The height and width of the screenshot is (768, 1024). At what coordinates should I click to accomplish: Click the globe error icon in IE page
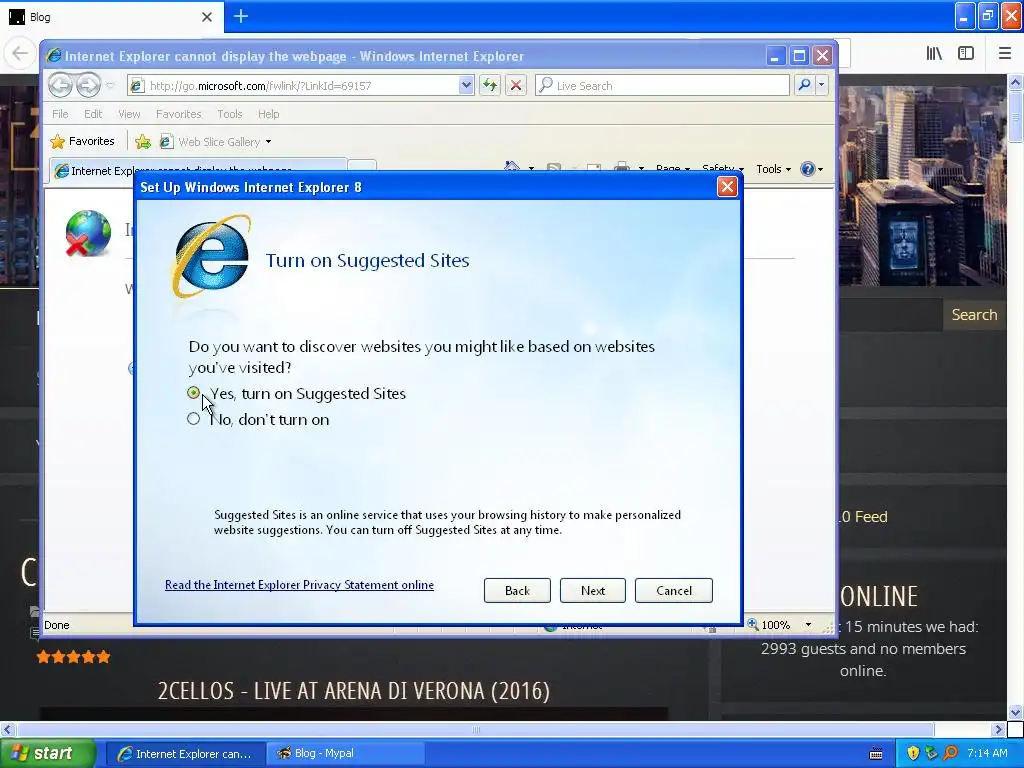tap(88, 233)
